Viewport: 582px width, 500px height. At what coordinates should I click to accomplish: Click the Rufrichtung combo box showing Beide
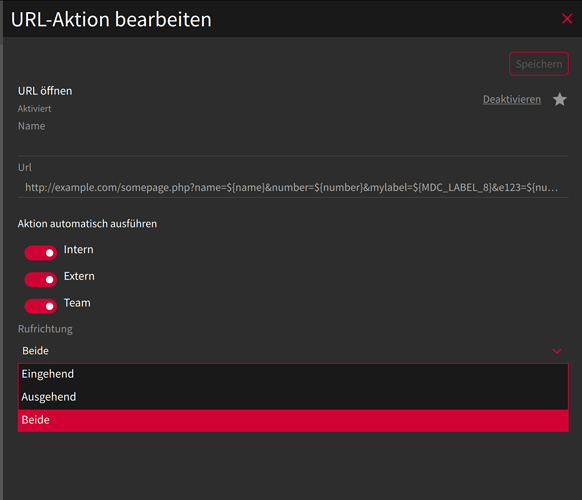pos(293,351)
